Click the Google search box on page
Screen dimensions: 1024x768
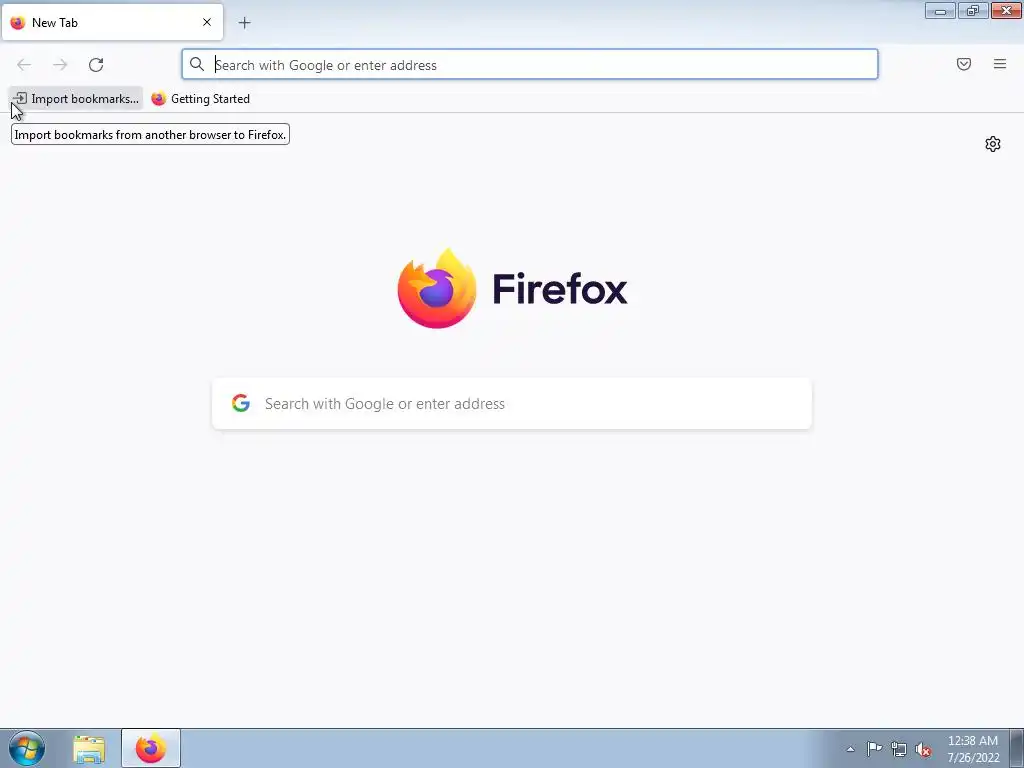point(512,404)
